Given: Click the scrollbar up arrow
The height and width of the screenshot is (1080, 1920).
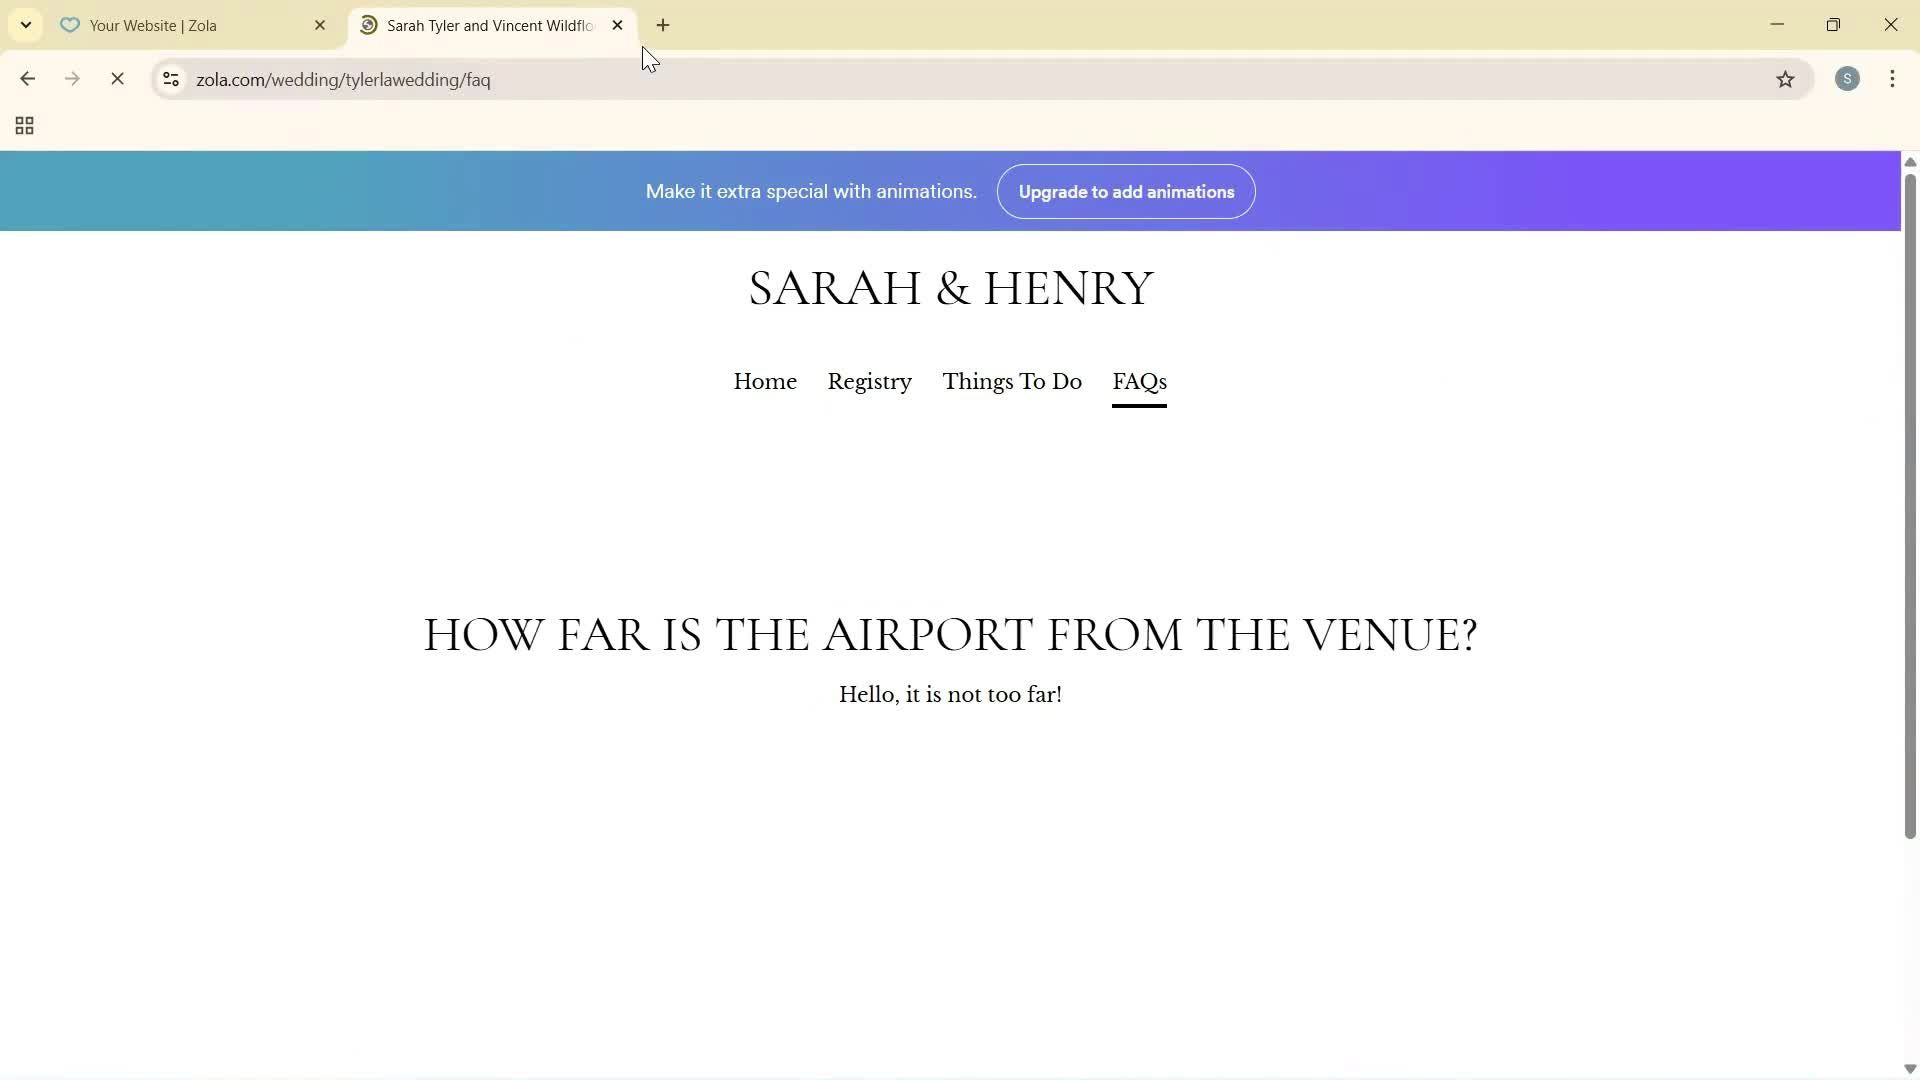Looking at the screenshot, I should tap(1909, 161).
